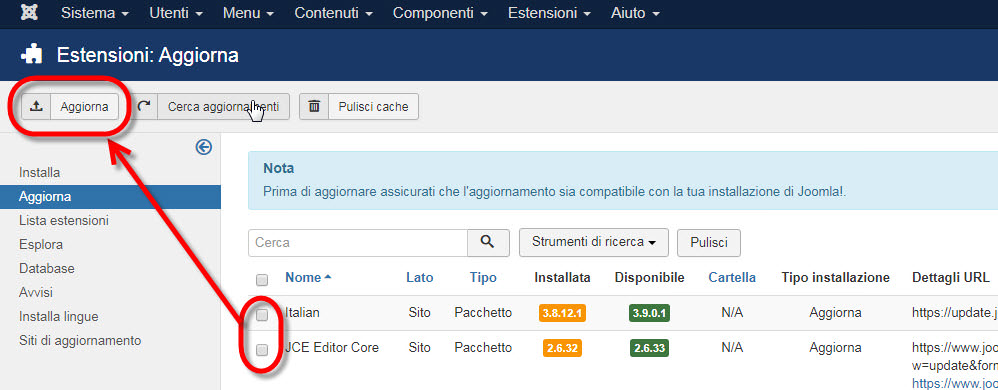Screen dimensions: 998x390
Task: Check the JCE Editor Core row checkbox
Action: 262,350
